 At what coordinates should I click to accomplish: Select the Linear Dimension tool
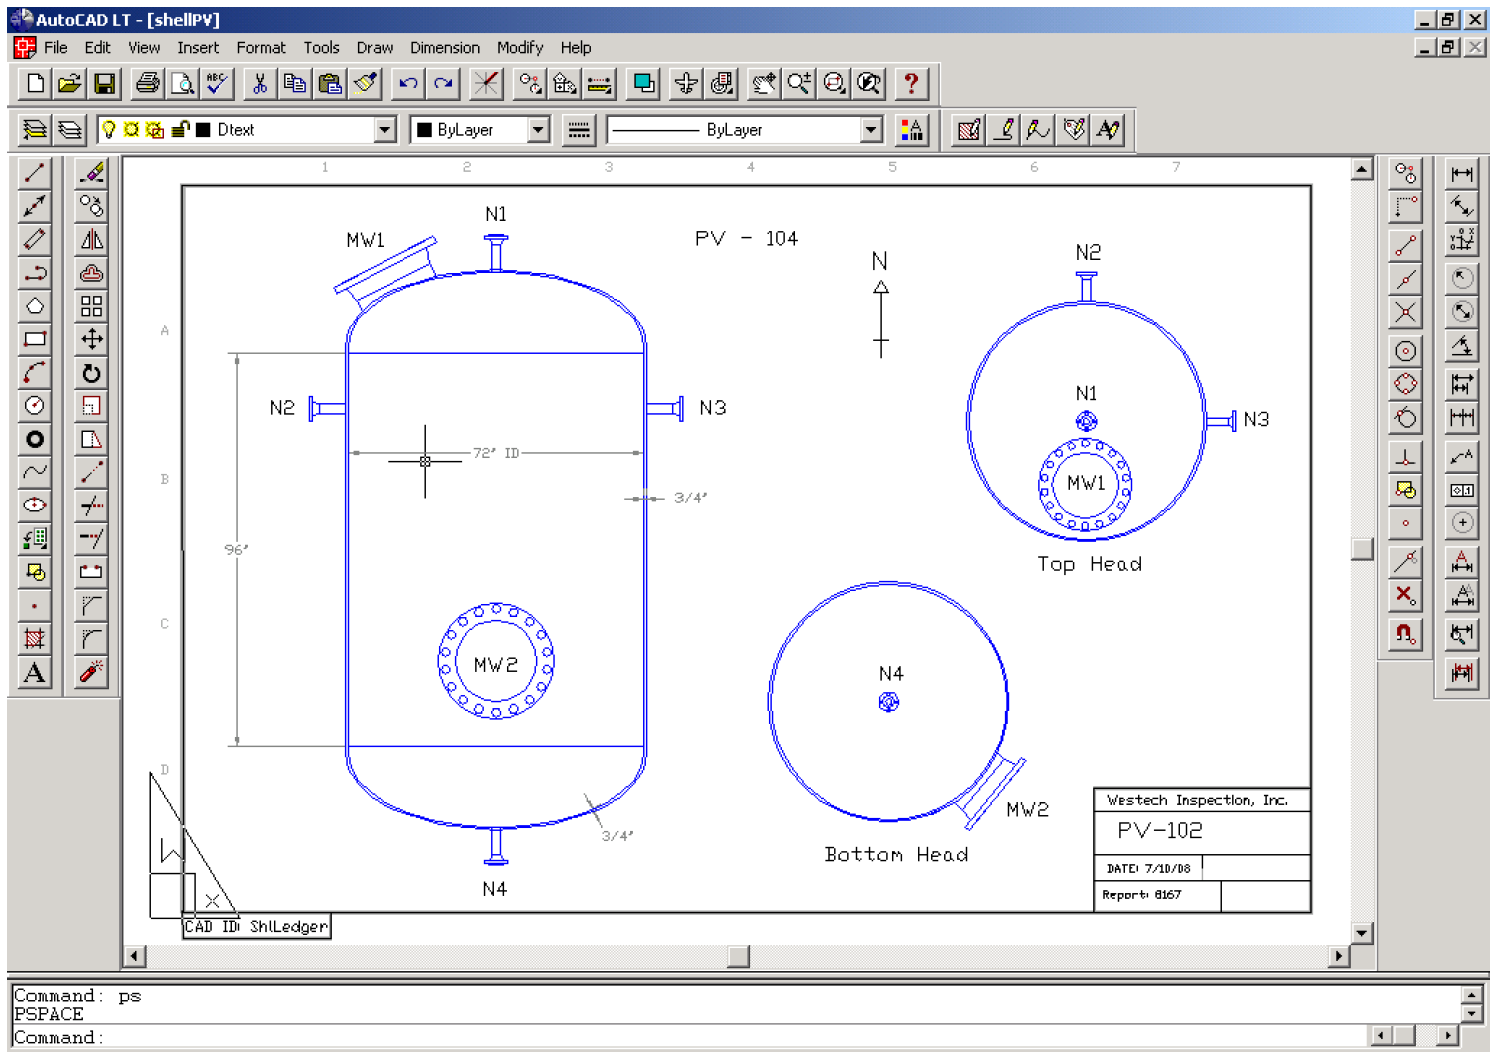point(1461,172)
